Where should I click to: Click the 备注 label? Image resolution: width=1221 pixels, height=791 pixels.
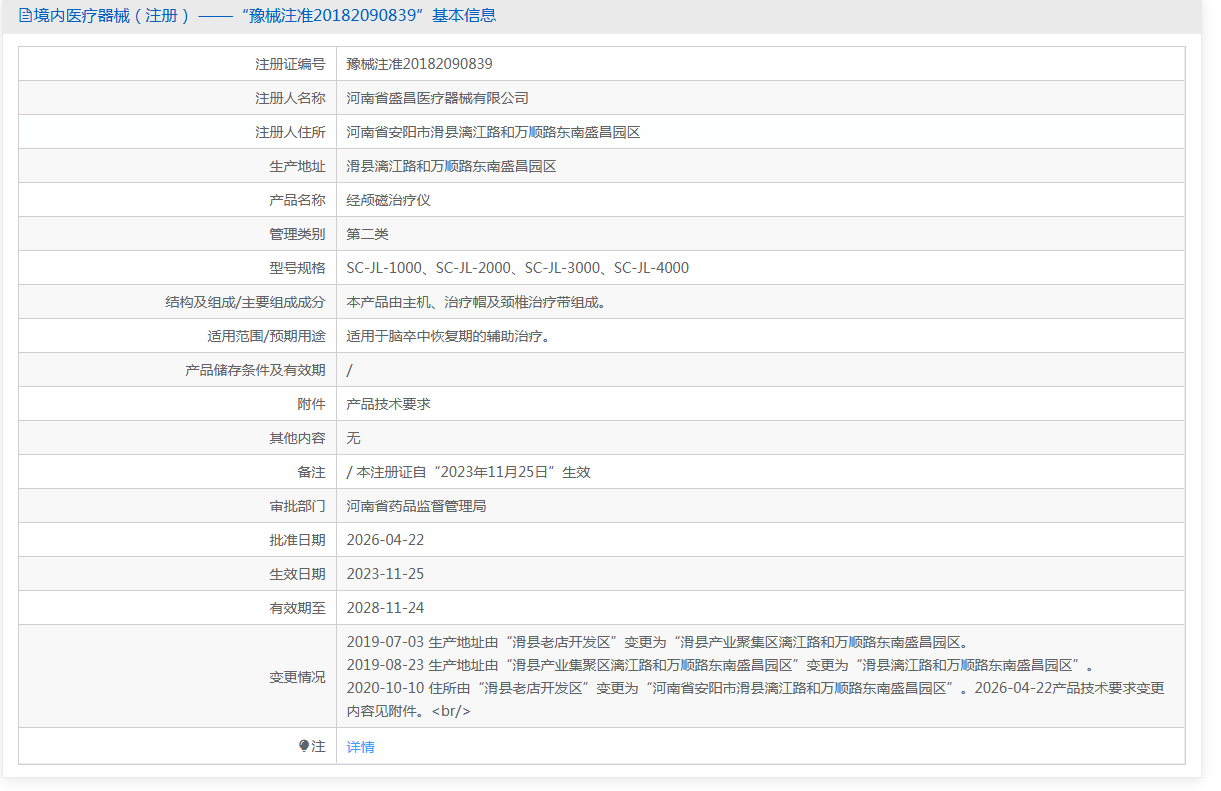tap(312, 472)
